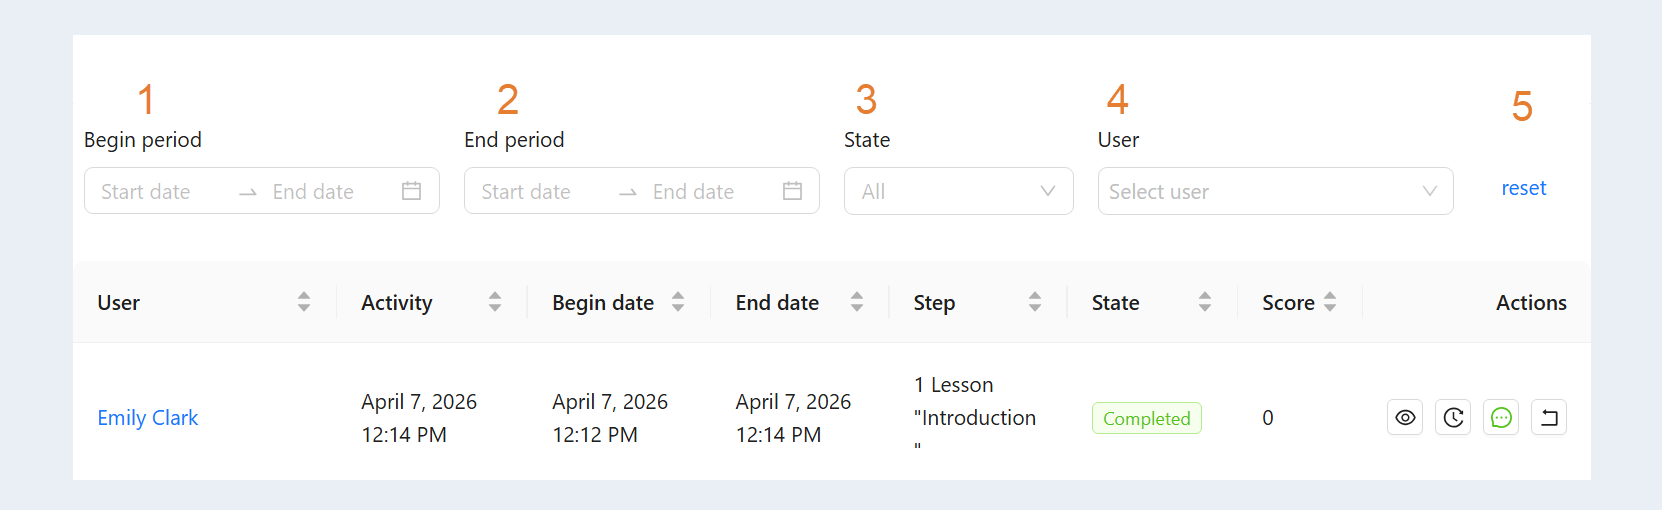
Task: Click the green comment bubble icon
Action: point(1501,418)
